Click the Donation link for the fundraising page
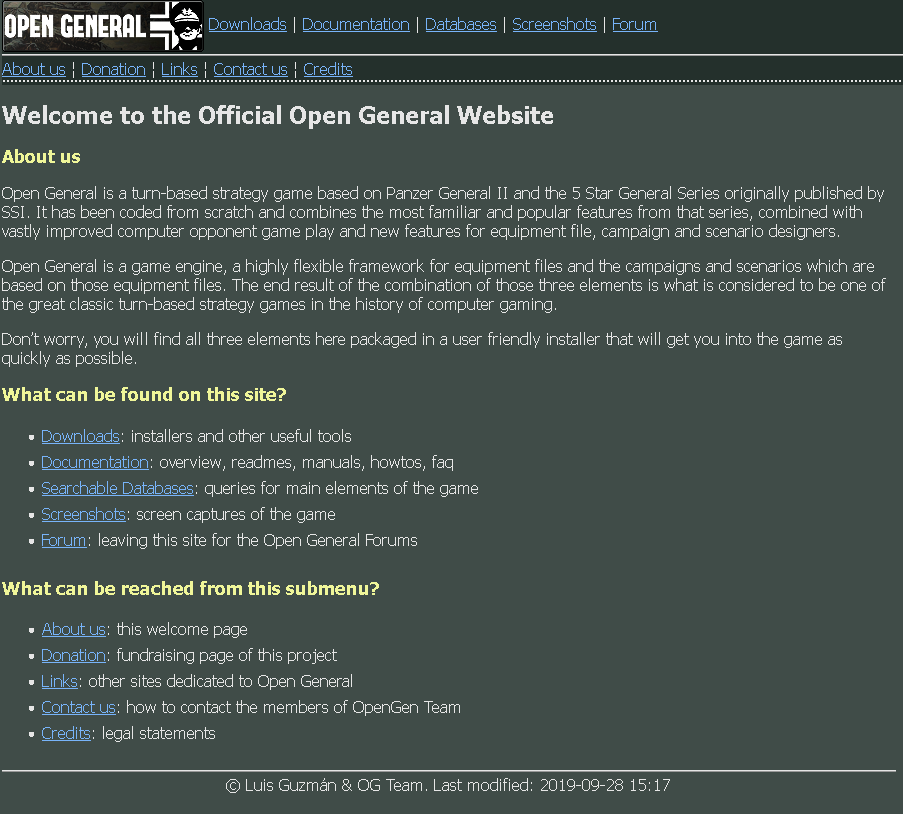 [x=73, y=655]
